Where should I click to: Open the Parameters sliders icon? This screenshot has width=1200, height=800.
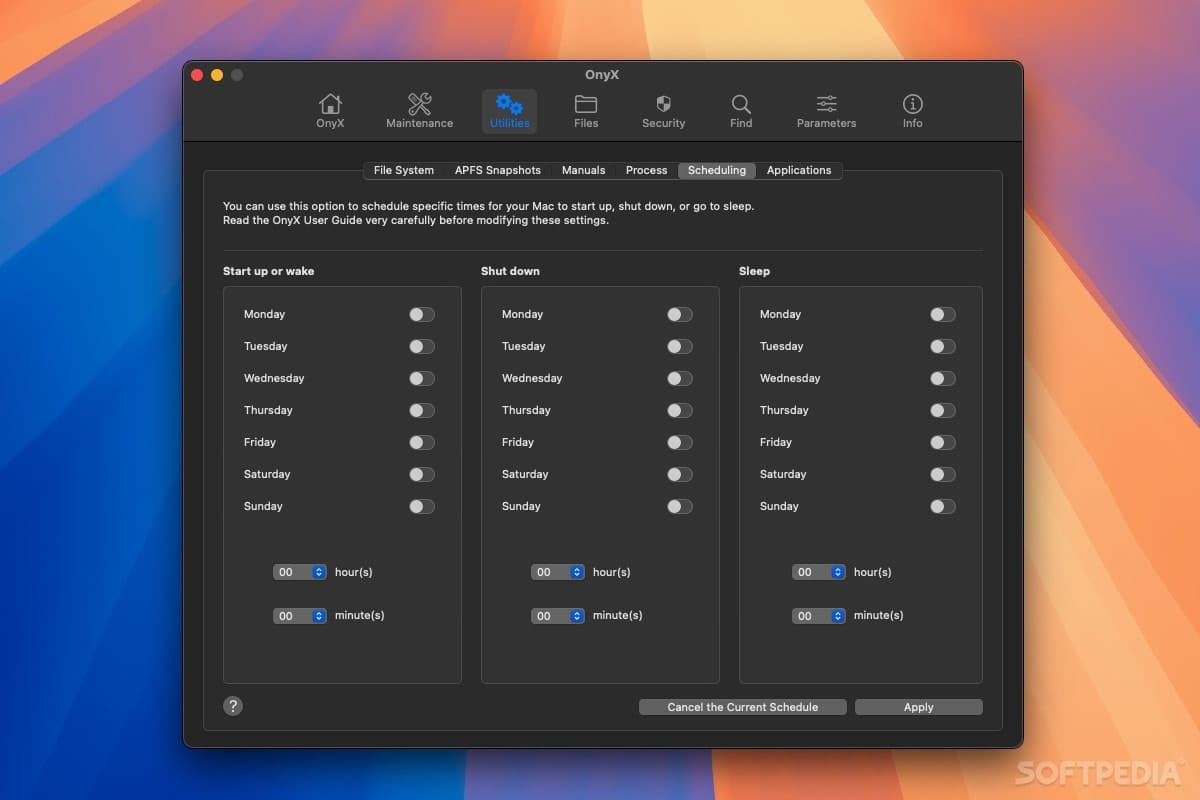click(x=826, y=110)
